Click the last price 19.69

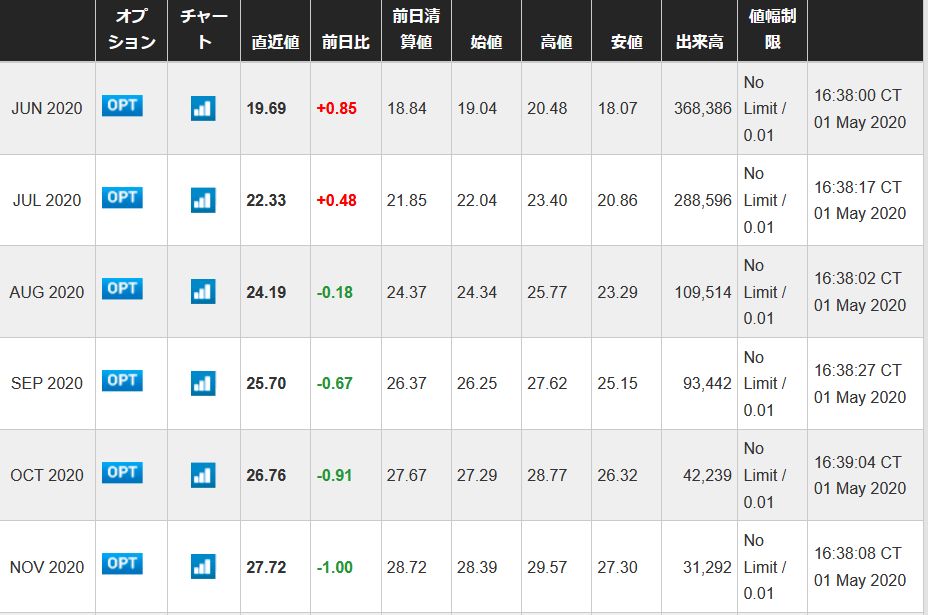266,108
